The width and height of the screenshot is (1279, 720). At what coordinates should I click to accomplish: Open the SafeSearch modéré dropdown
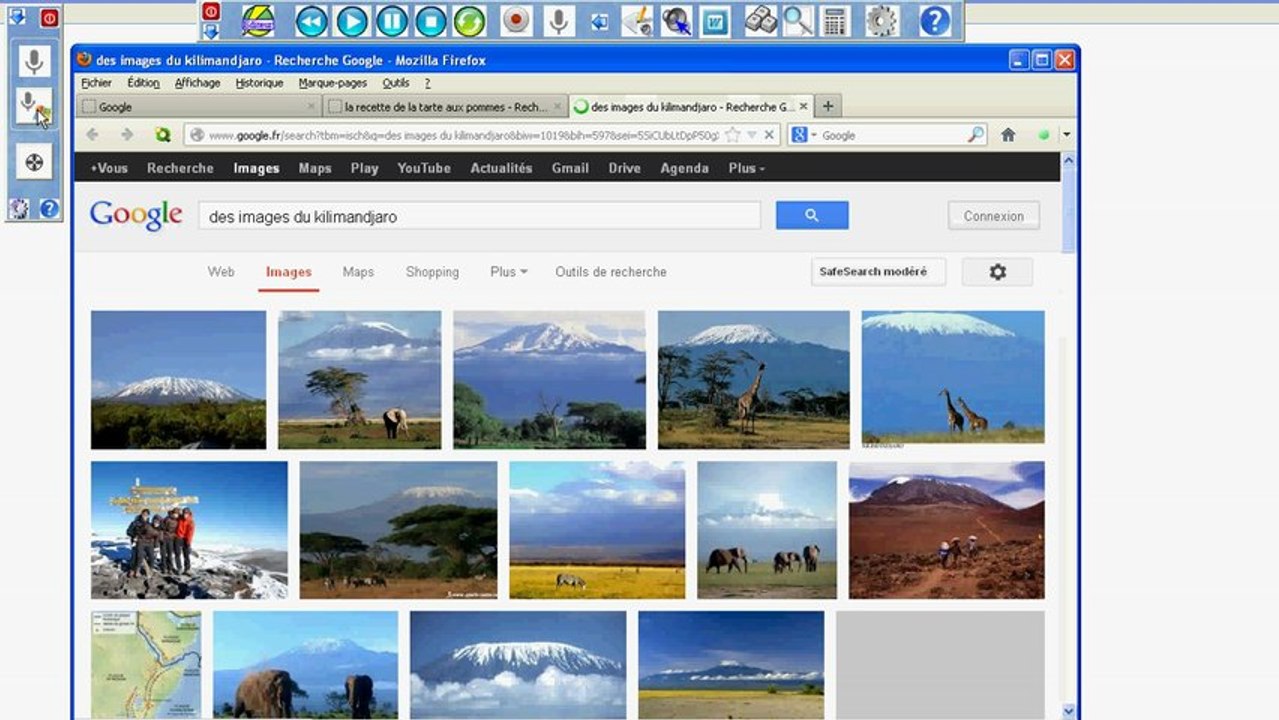[878, 272]
